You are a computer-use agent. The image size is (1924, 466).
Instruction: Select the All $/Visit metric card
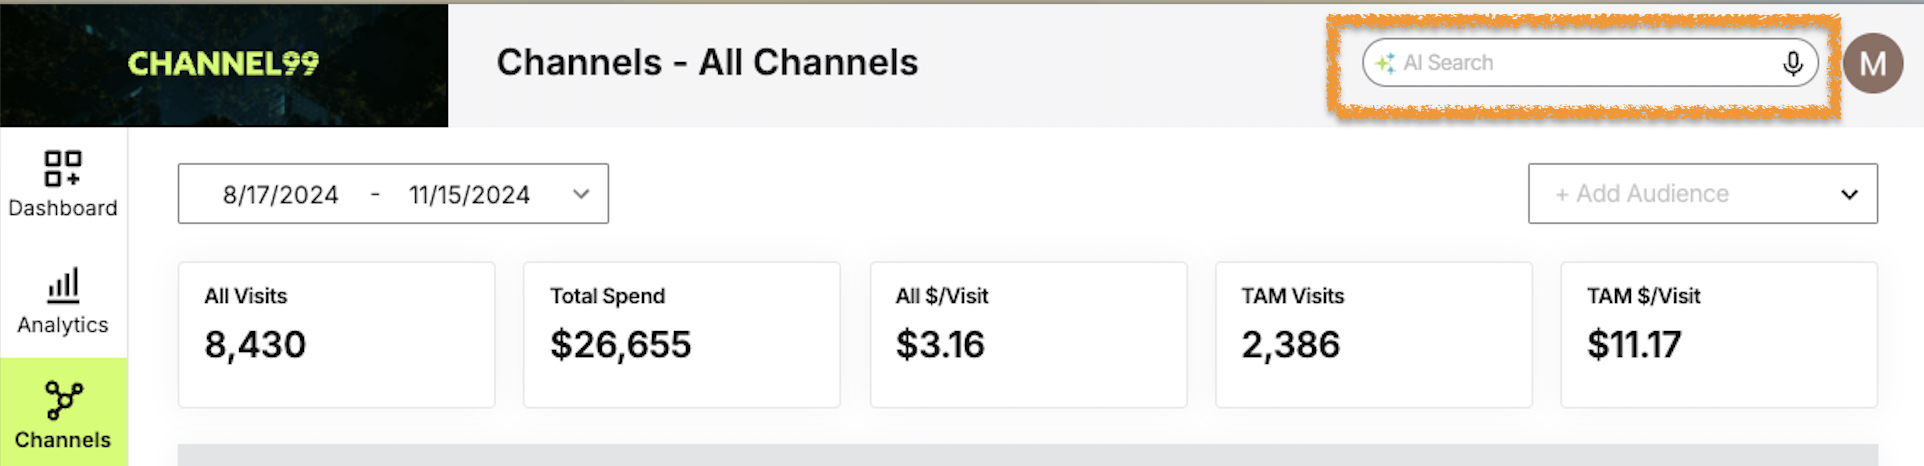(x=1029, y=335)
